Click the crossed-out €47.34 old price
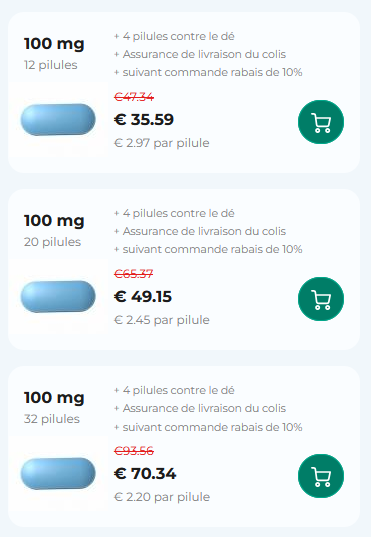 click(134, 97)
